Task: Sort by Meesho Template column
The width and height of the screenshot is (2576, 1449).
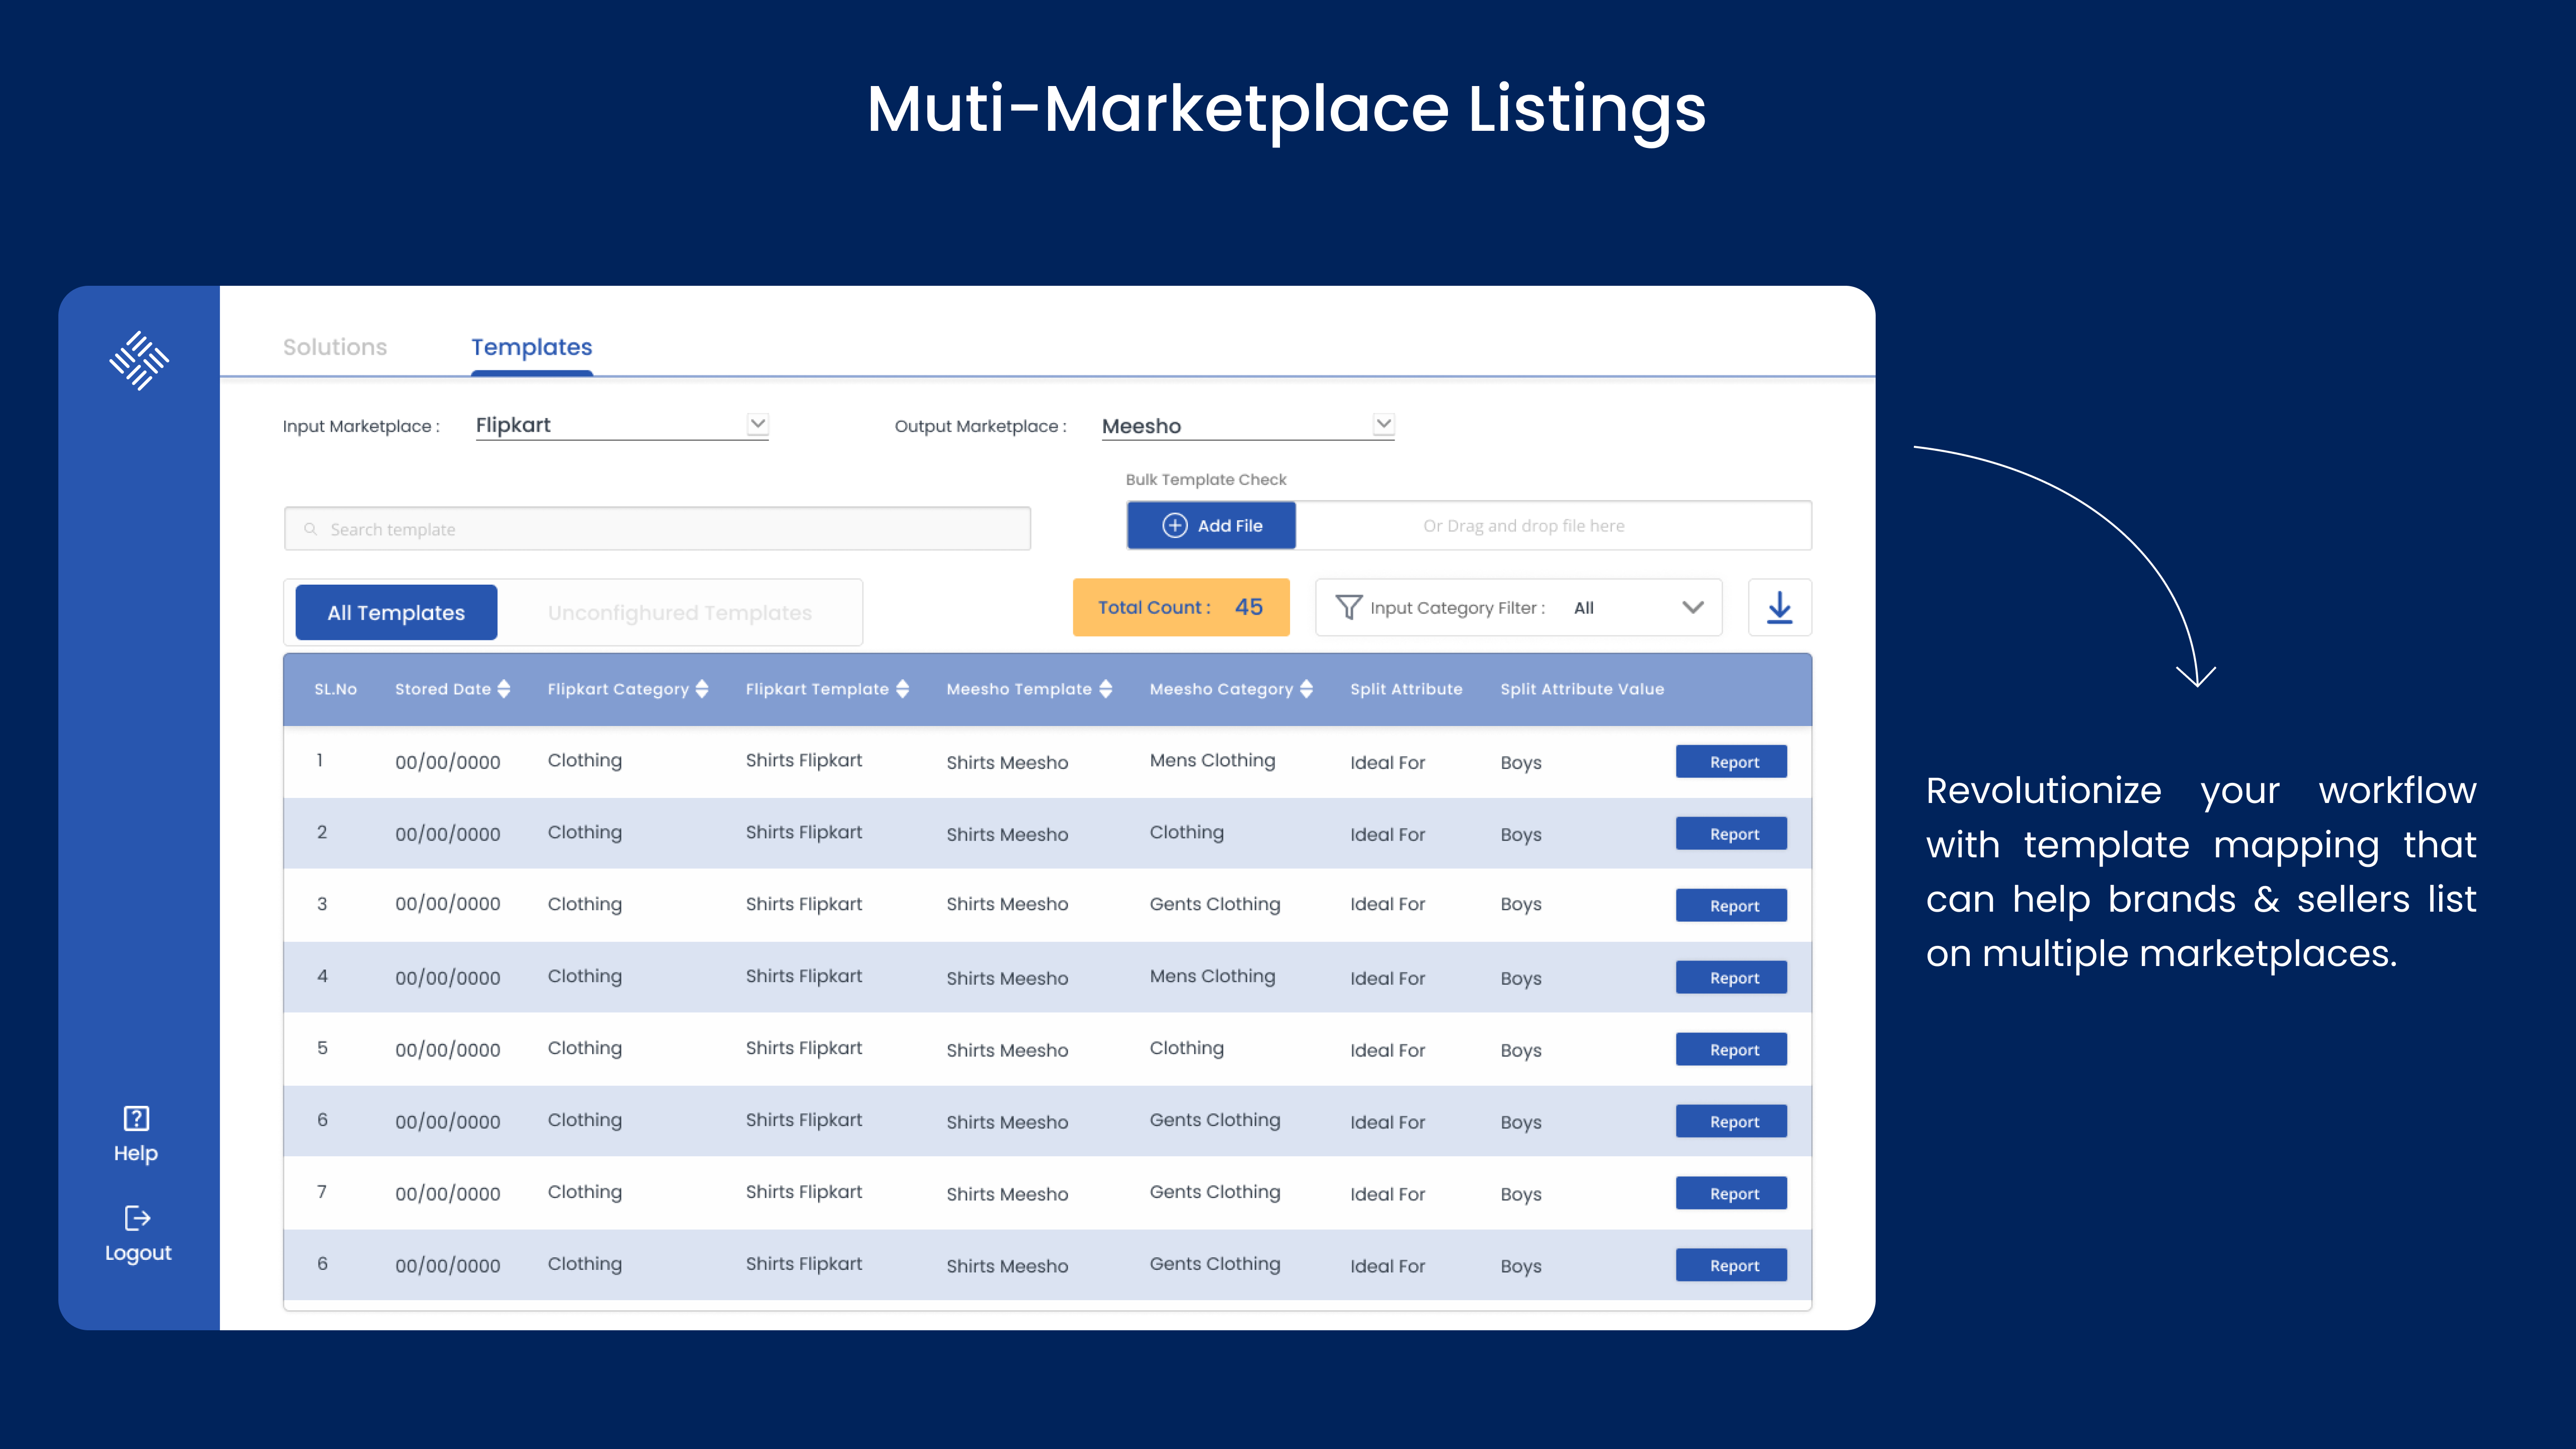Action: click(1105, 689)
